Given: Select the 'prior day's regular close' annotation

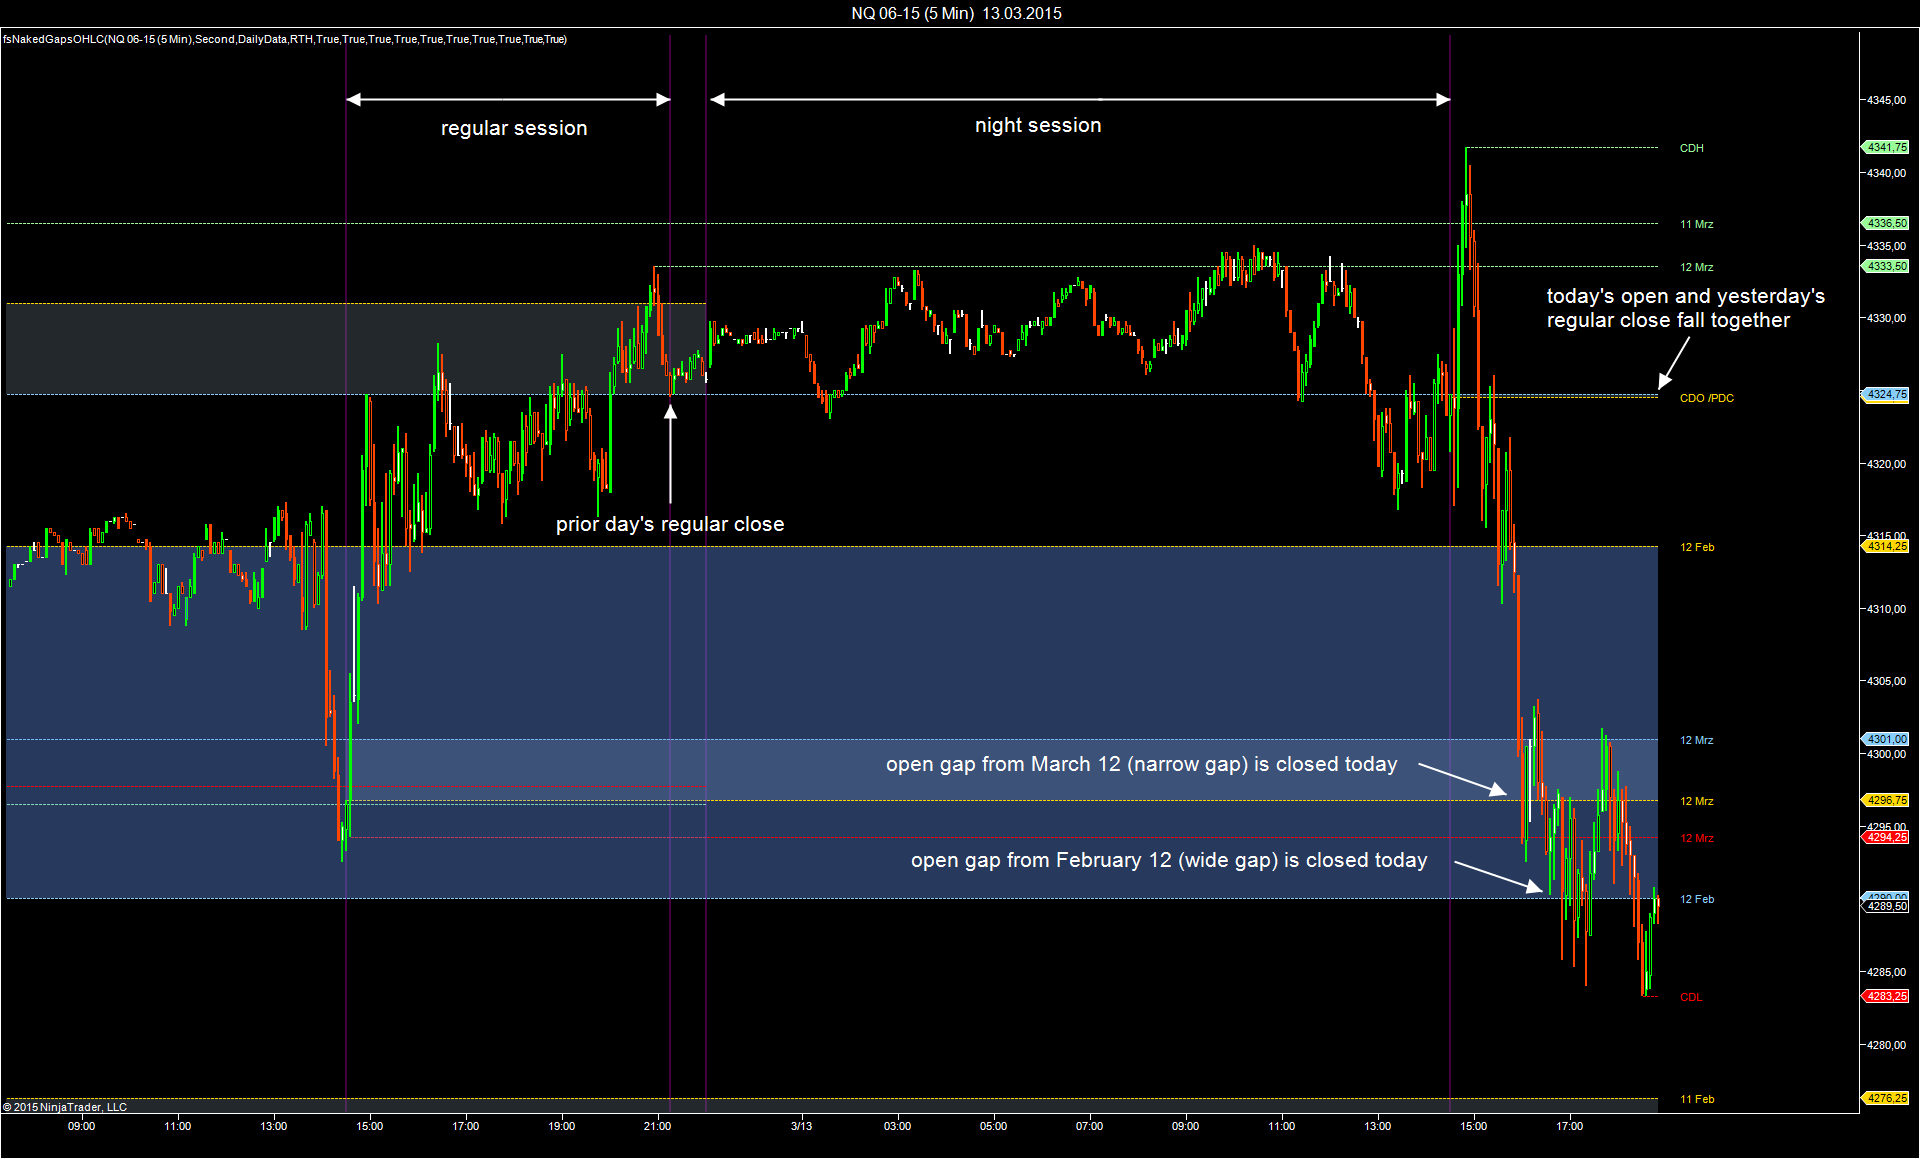Looking at the screenshot, I should coord(670,524).
